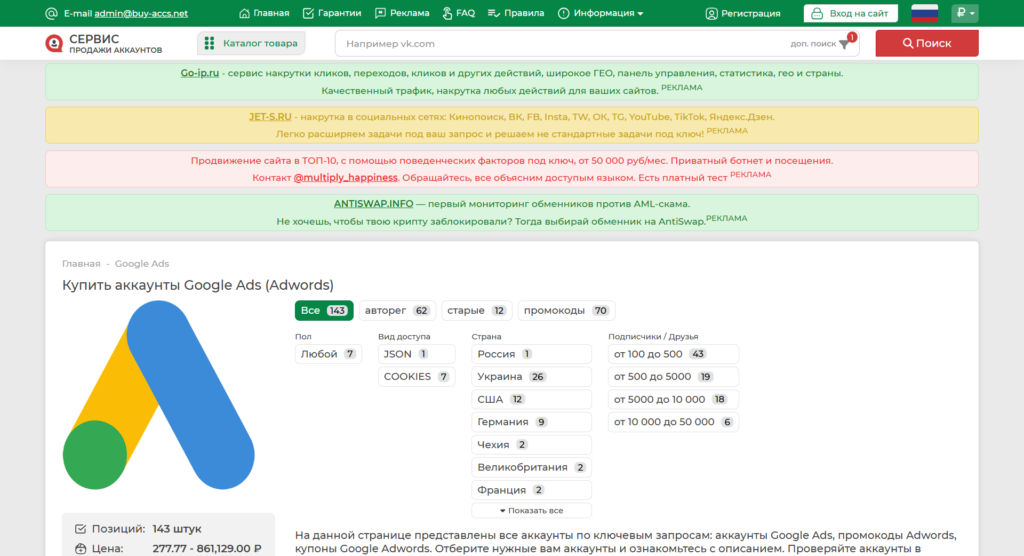Image resolution: width=1024 pixels, height=556 pixels.
Task: Select the промокоды 70 filter tab
Action: click(x=566, y=310)
